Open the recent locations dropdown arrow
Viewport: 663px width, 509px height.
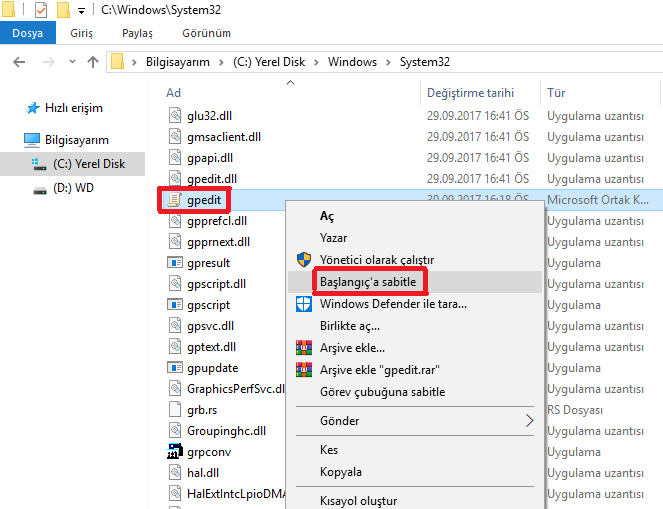pyautogui.click(x=72, y=62)
